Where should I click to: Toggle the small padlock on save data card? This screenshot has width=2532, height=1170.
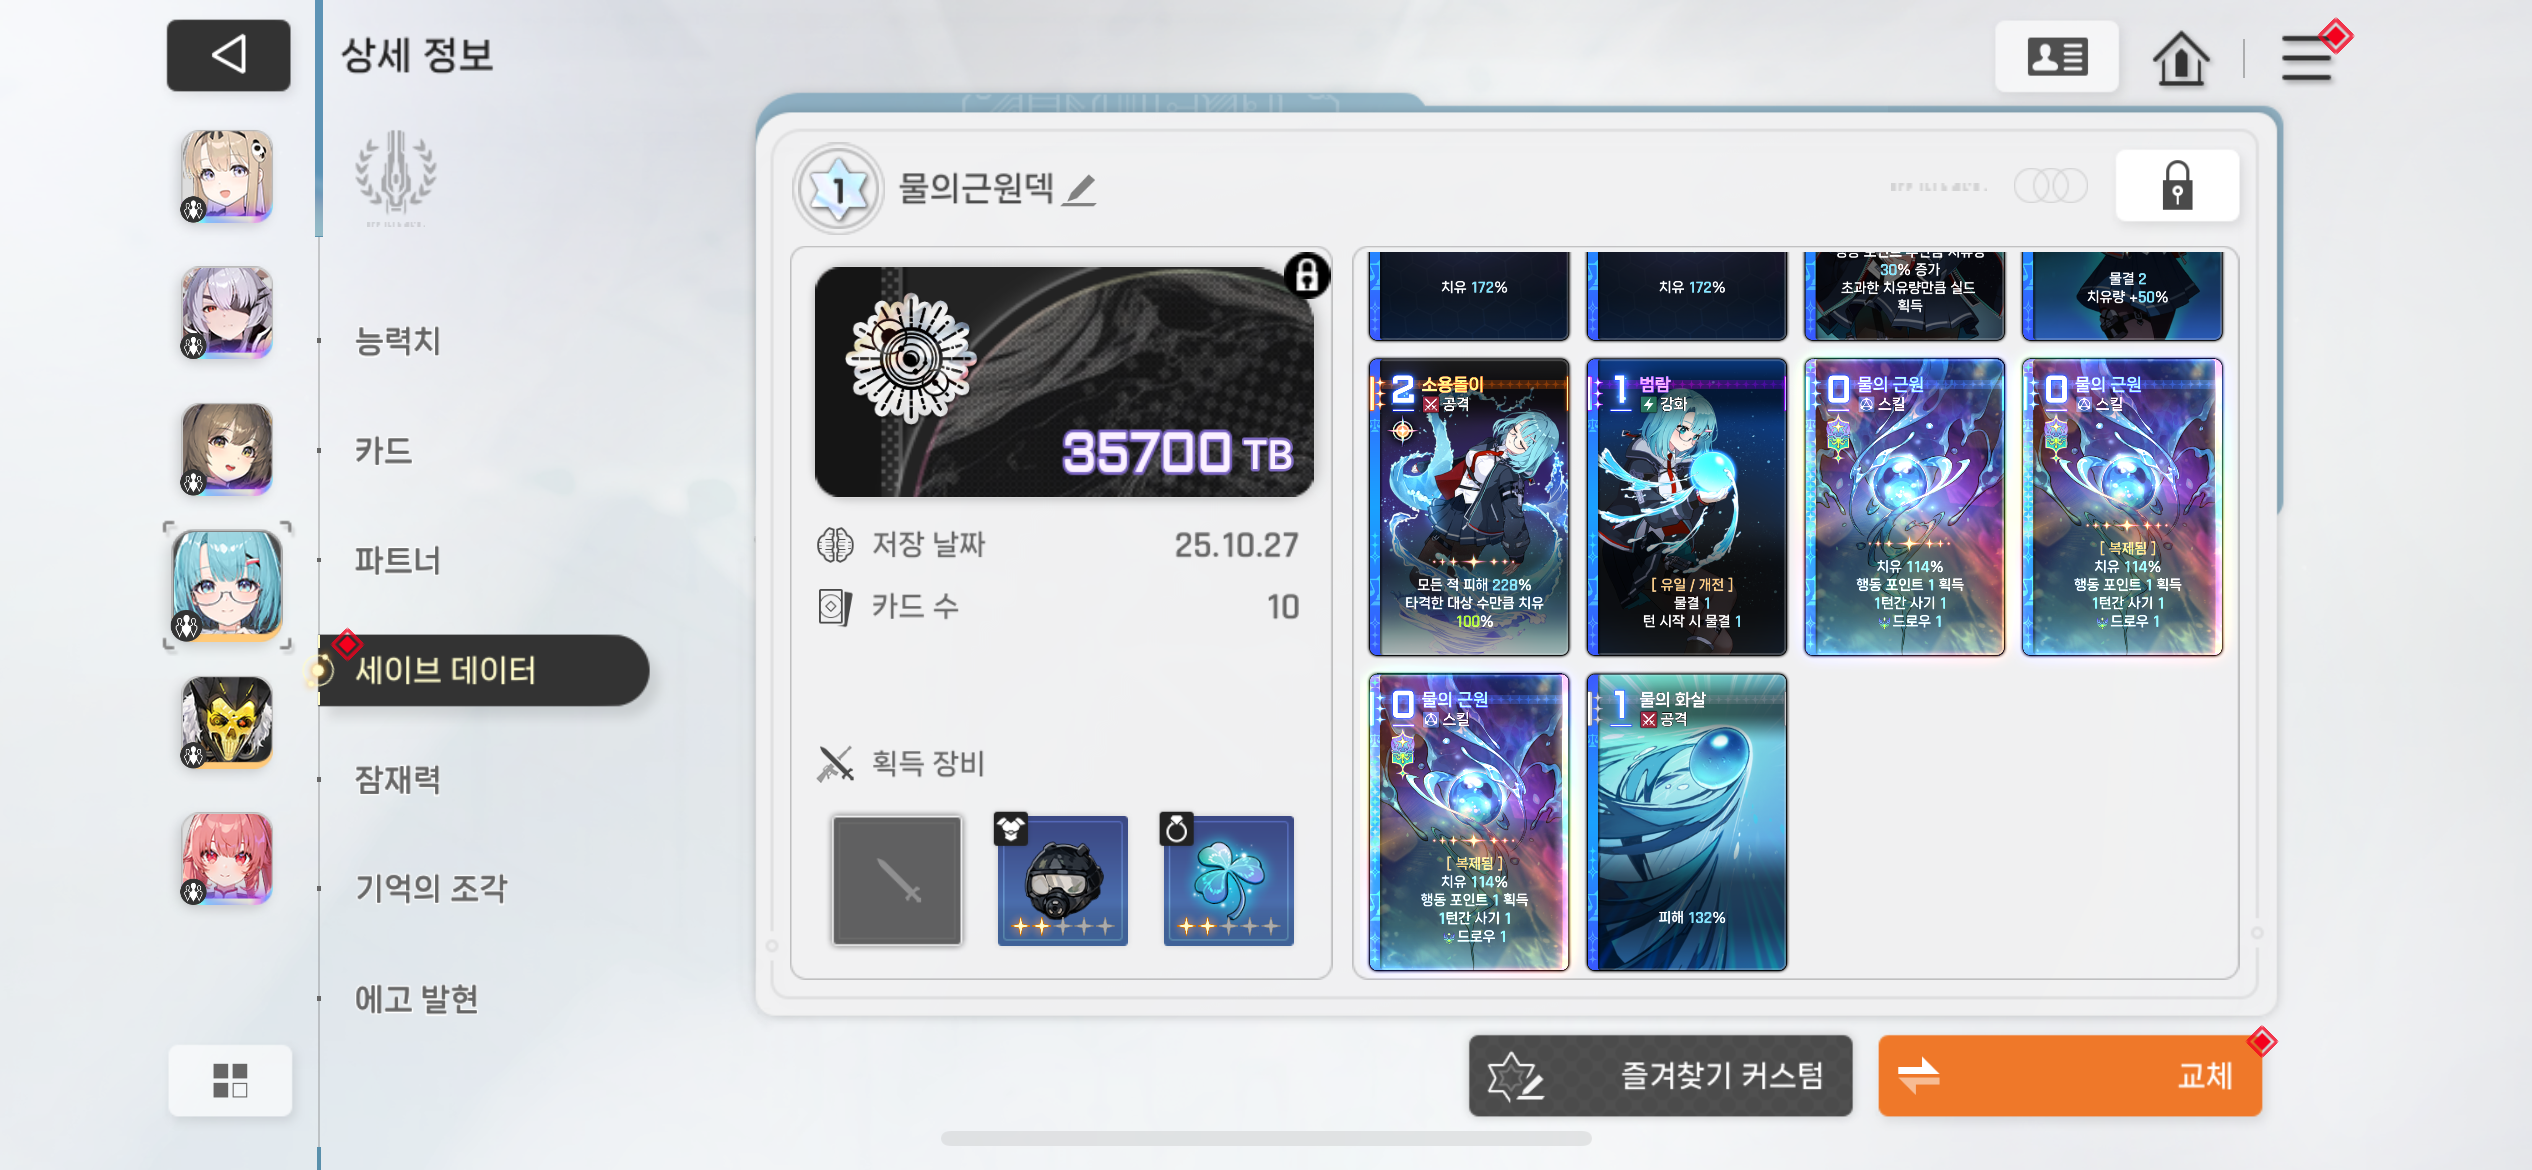click(1306, 275)
